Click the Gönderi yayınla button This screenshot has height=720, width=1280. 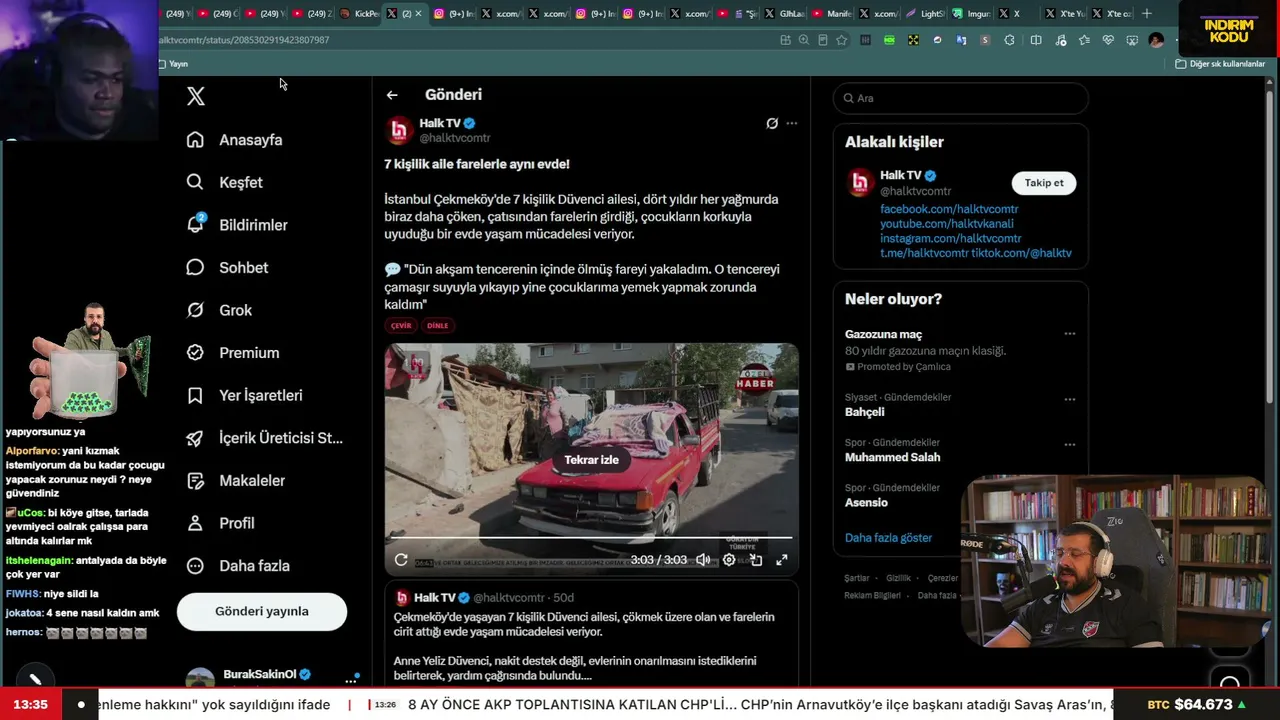[262, 611]
